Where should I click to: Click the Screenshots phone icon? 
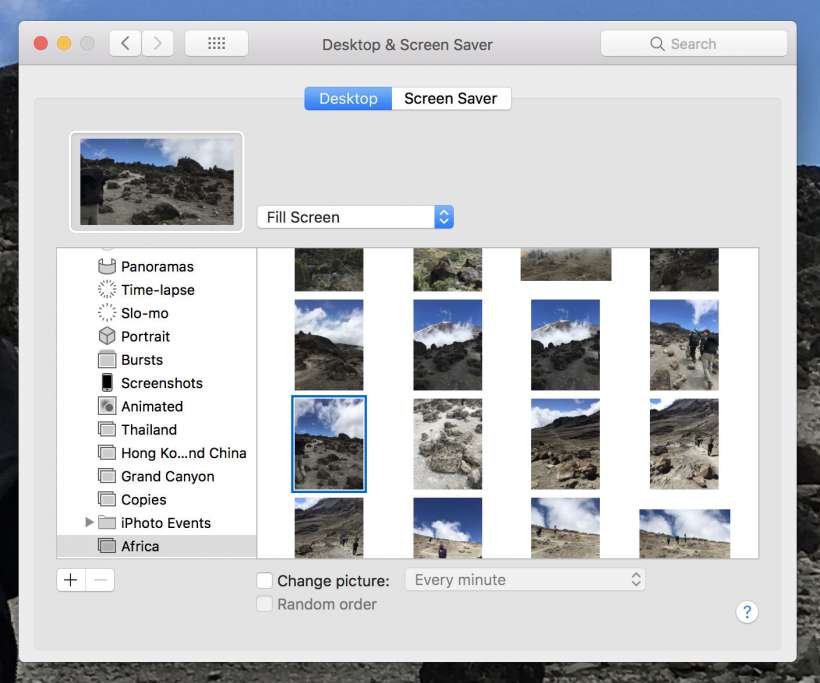tap(107, 383)
